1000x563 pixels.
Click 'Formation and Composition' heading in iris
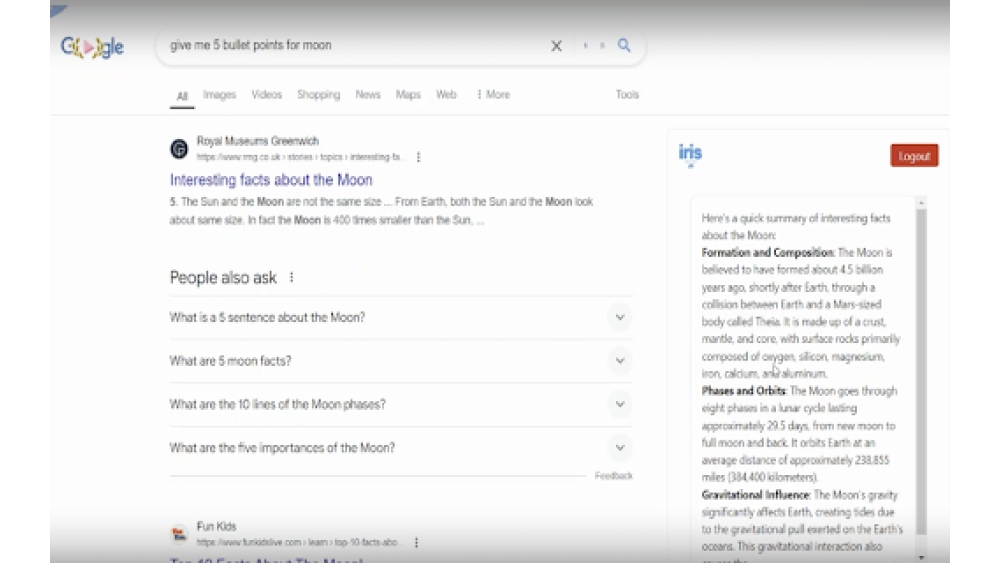pos(768,252)
